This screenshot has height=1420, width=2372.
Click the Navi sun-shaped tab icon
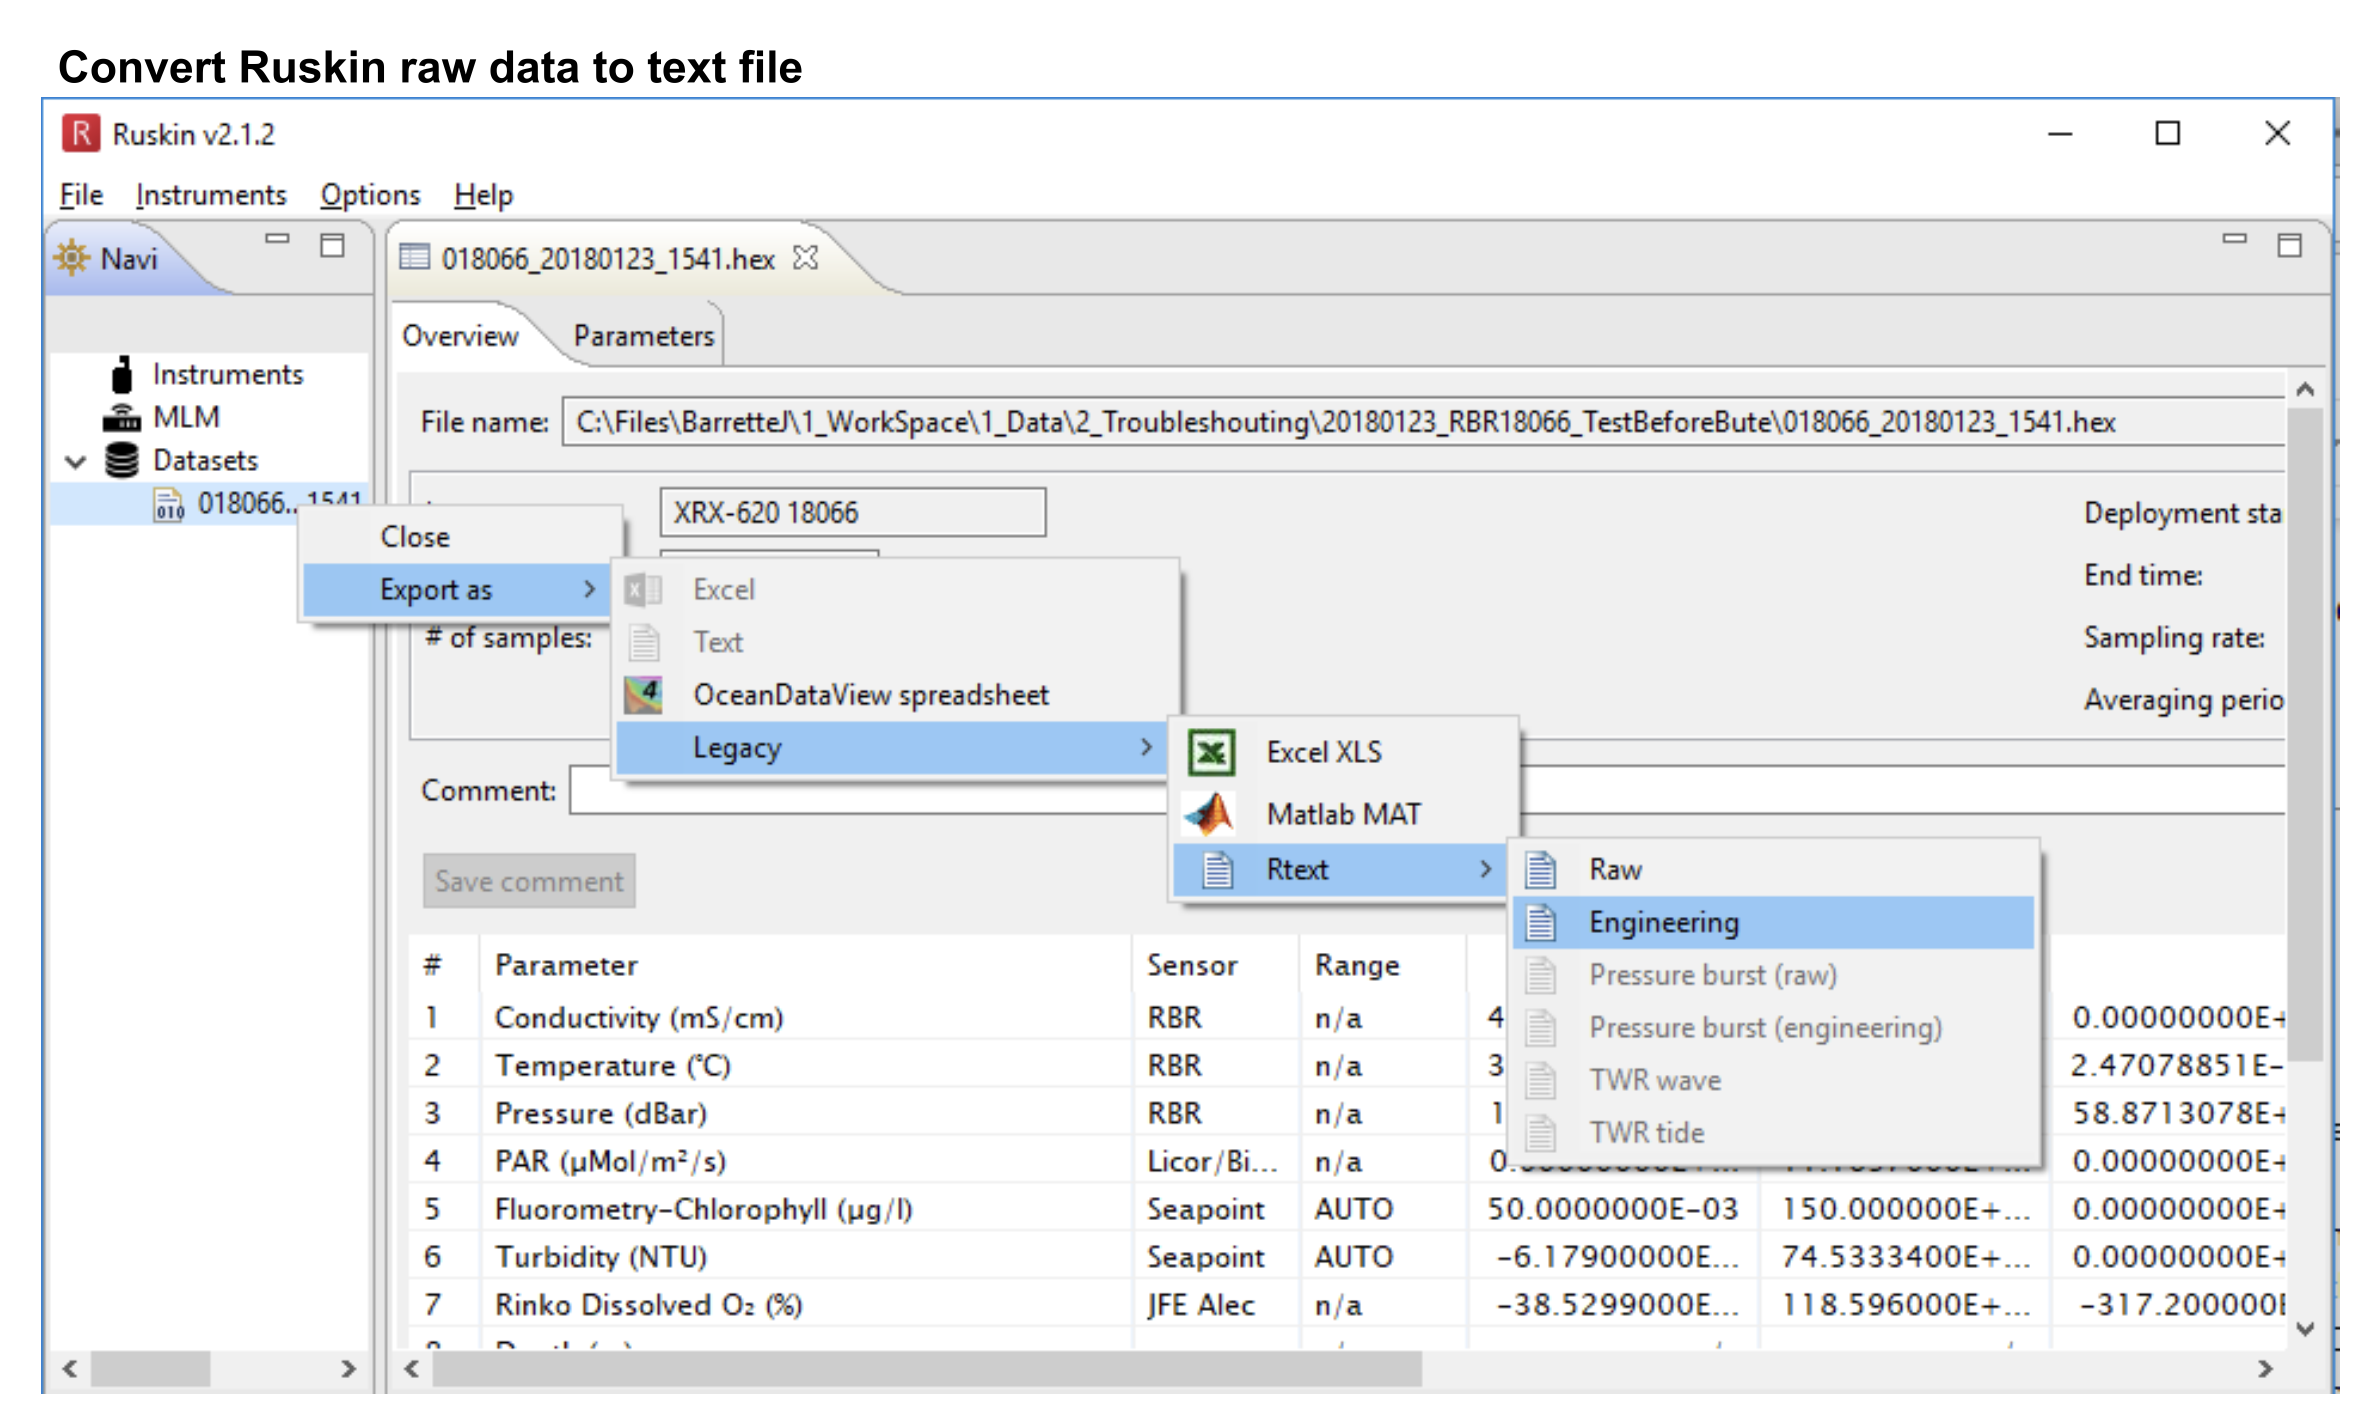(72, 258)
